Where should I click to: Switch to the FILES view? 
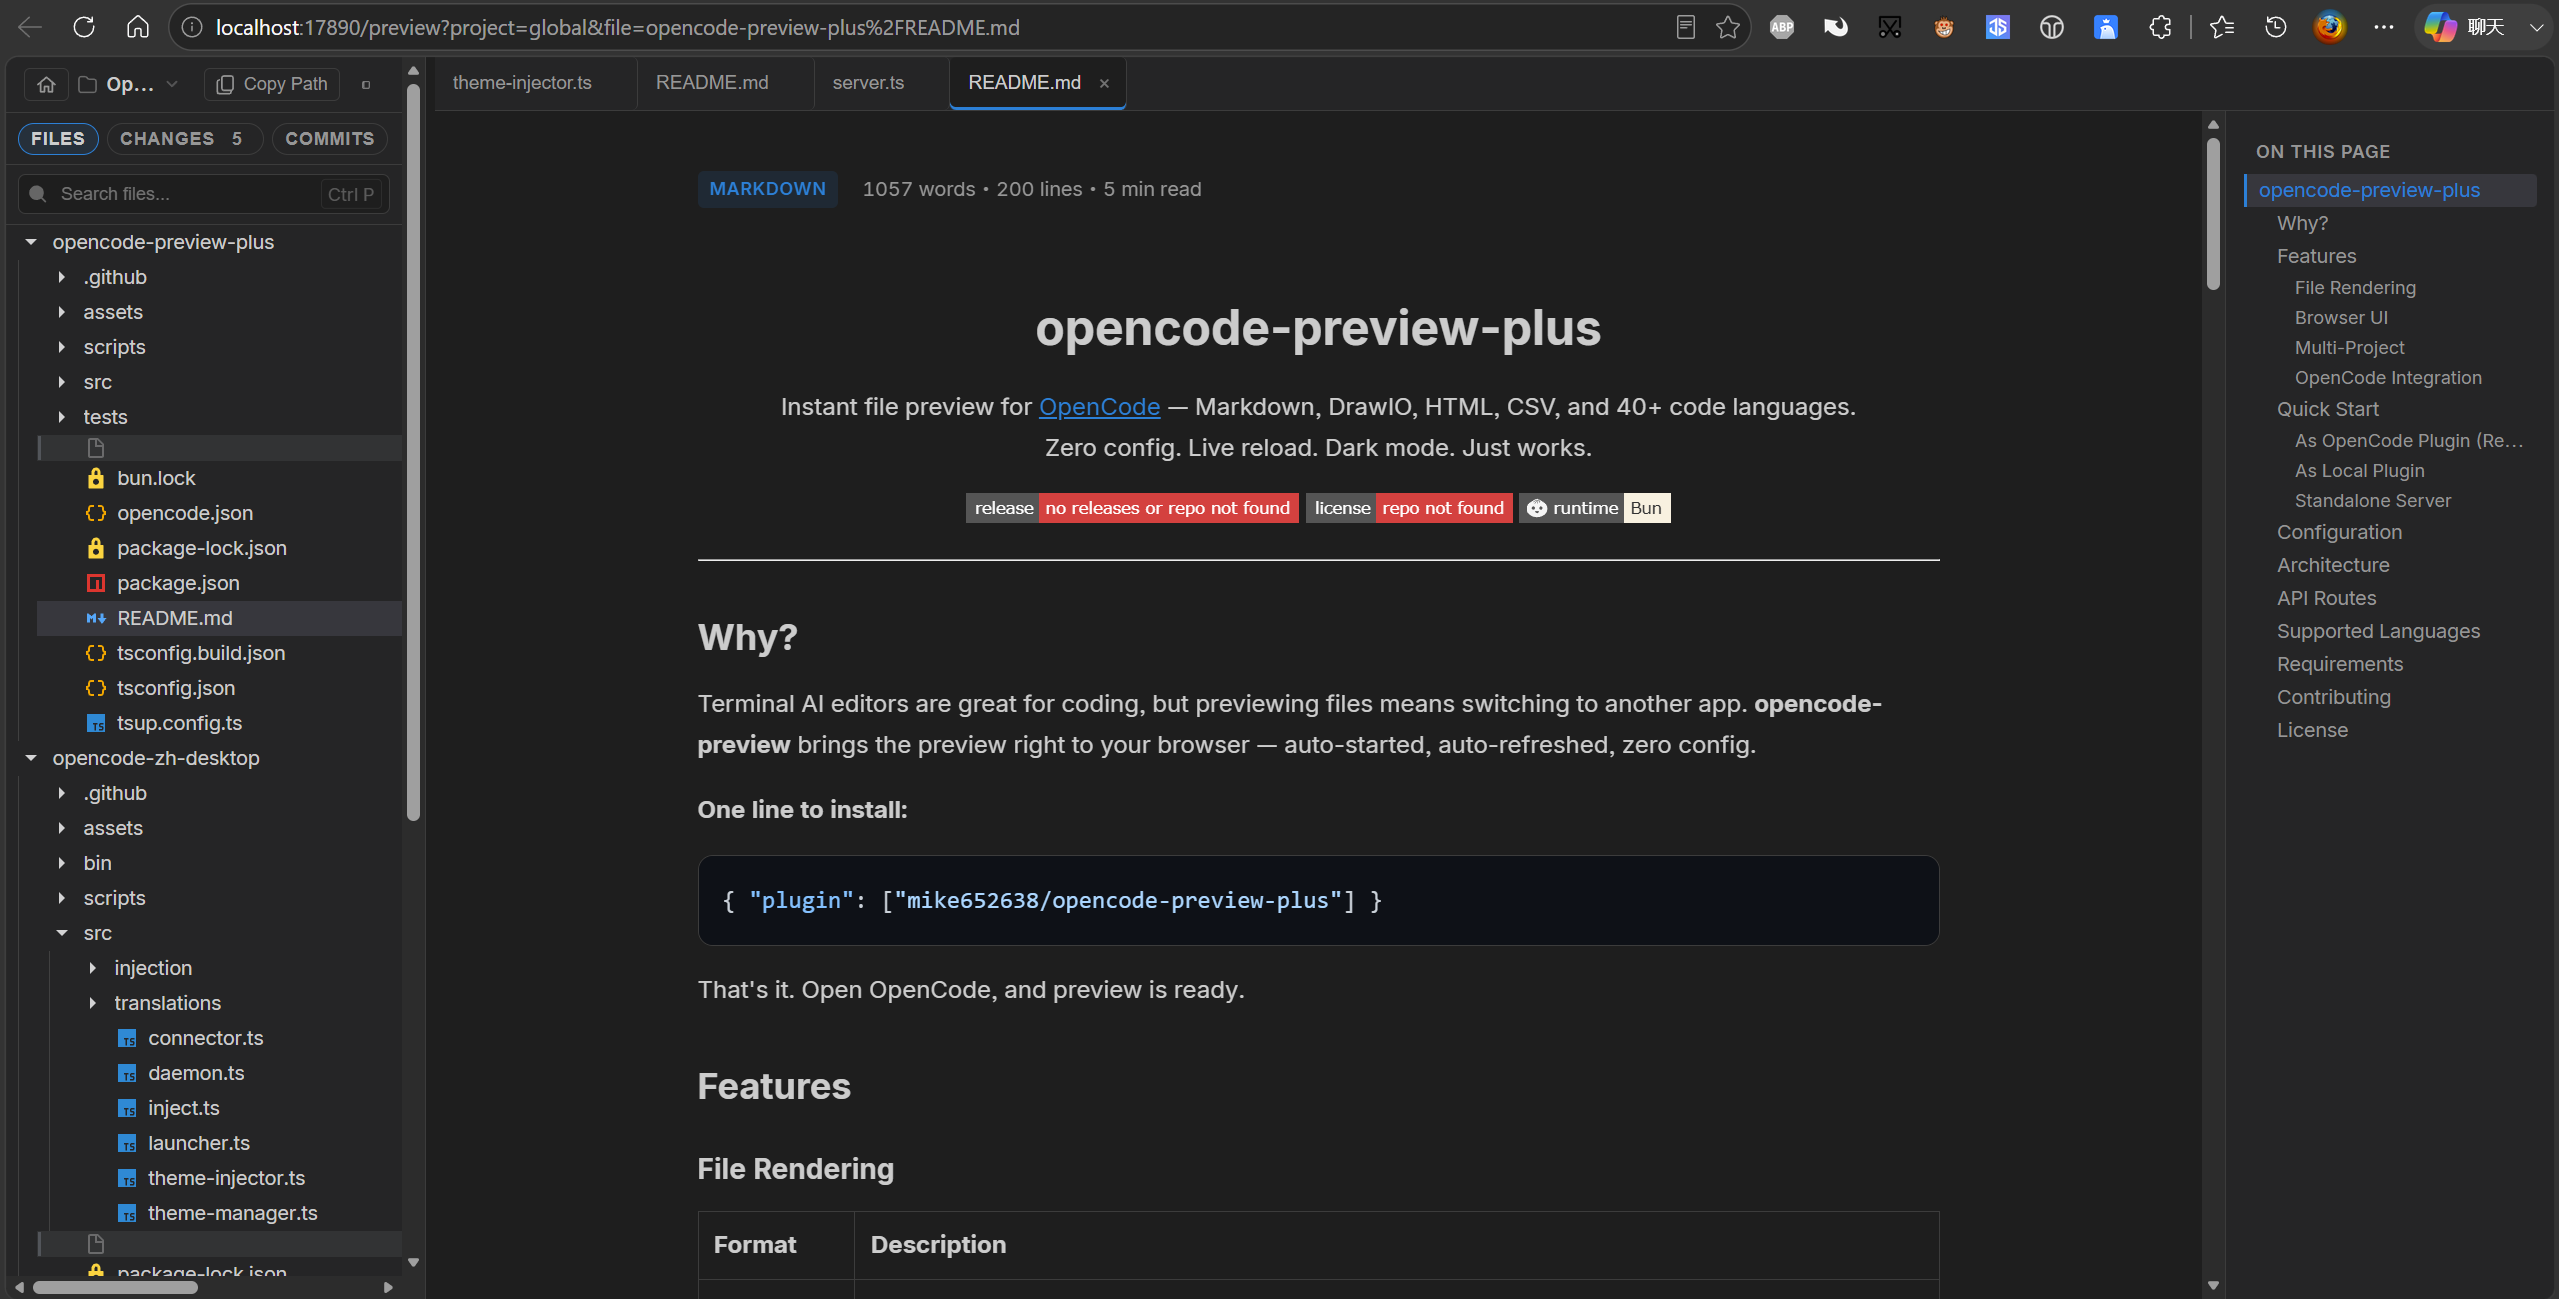[58, 139]
